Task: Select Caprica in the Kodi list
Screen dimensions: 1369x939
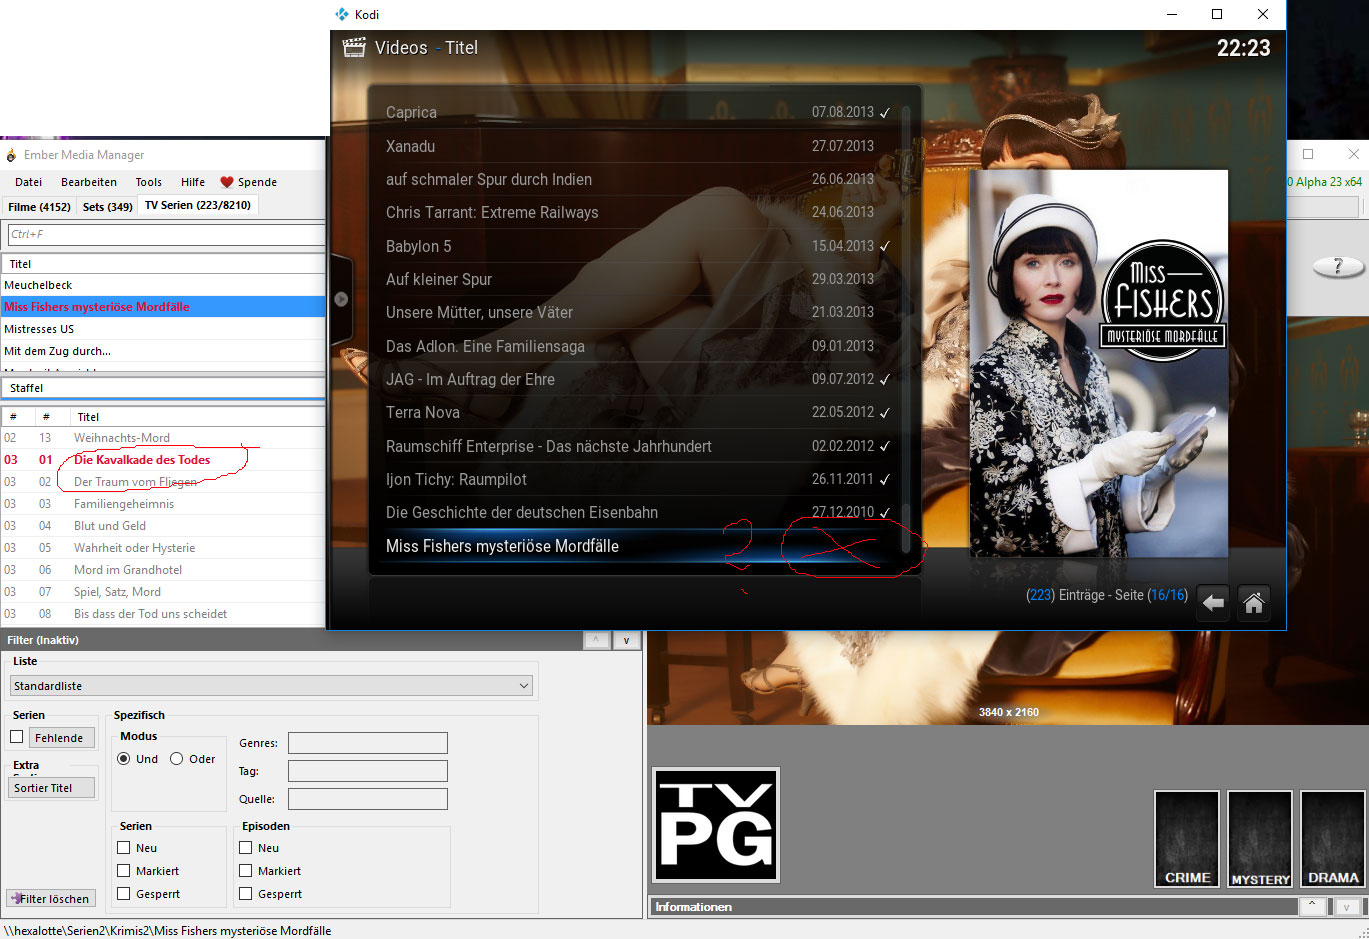Action: [638, 113]
